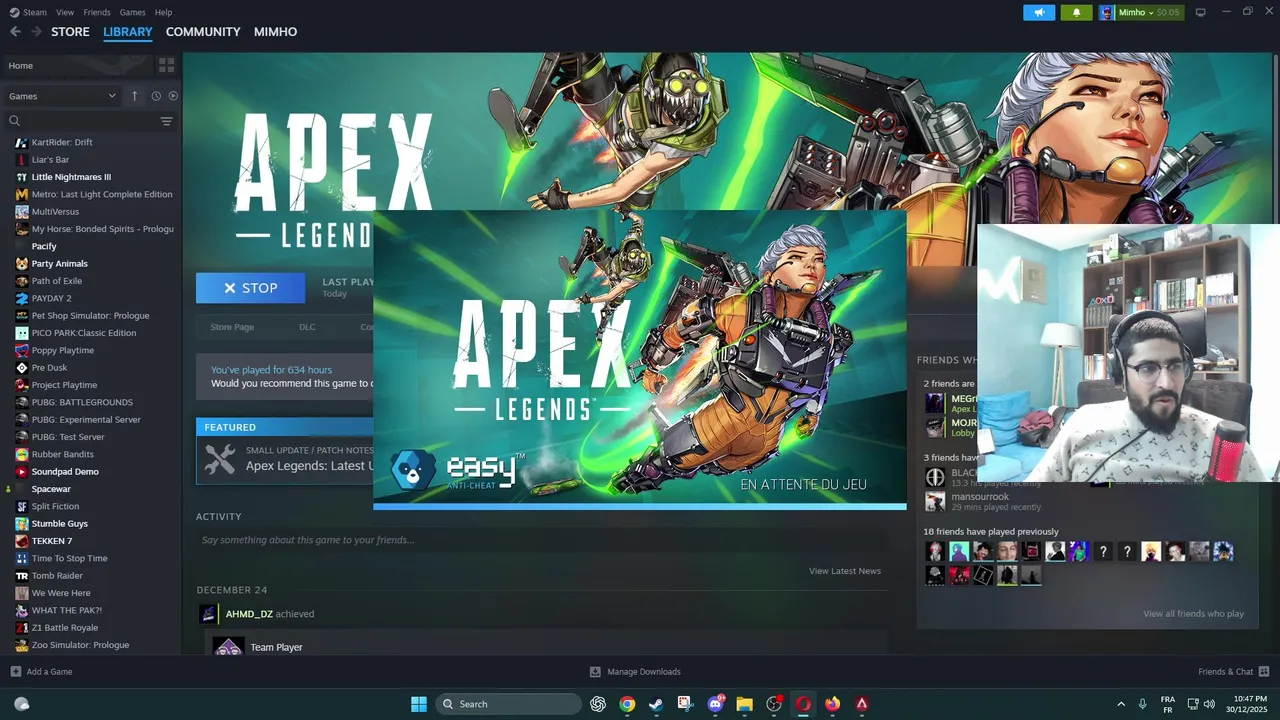Select Soundpad Demo
The height and width of the screenshot is (720, 1280).
[x=65, y=471]
